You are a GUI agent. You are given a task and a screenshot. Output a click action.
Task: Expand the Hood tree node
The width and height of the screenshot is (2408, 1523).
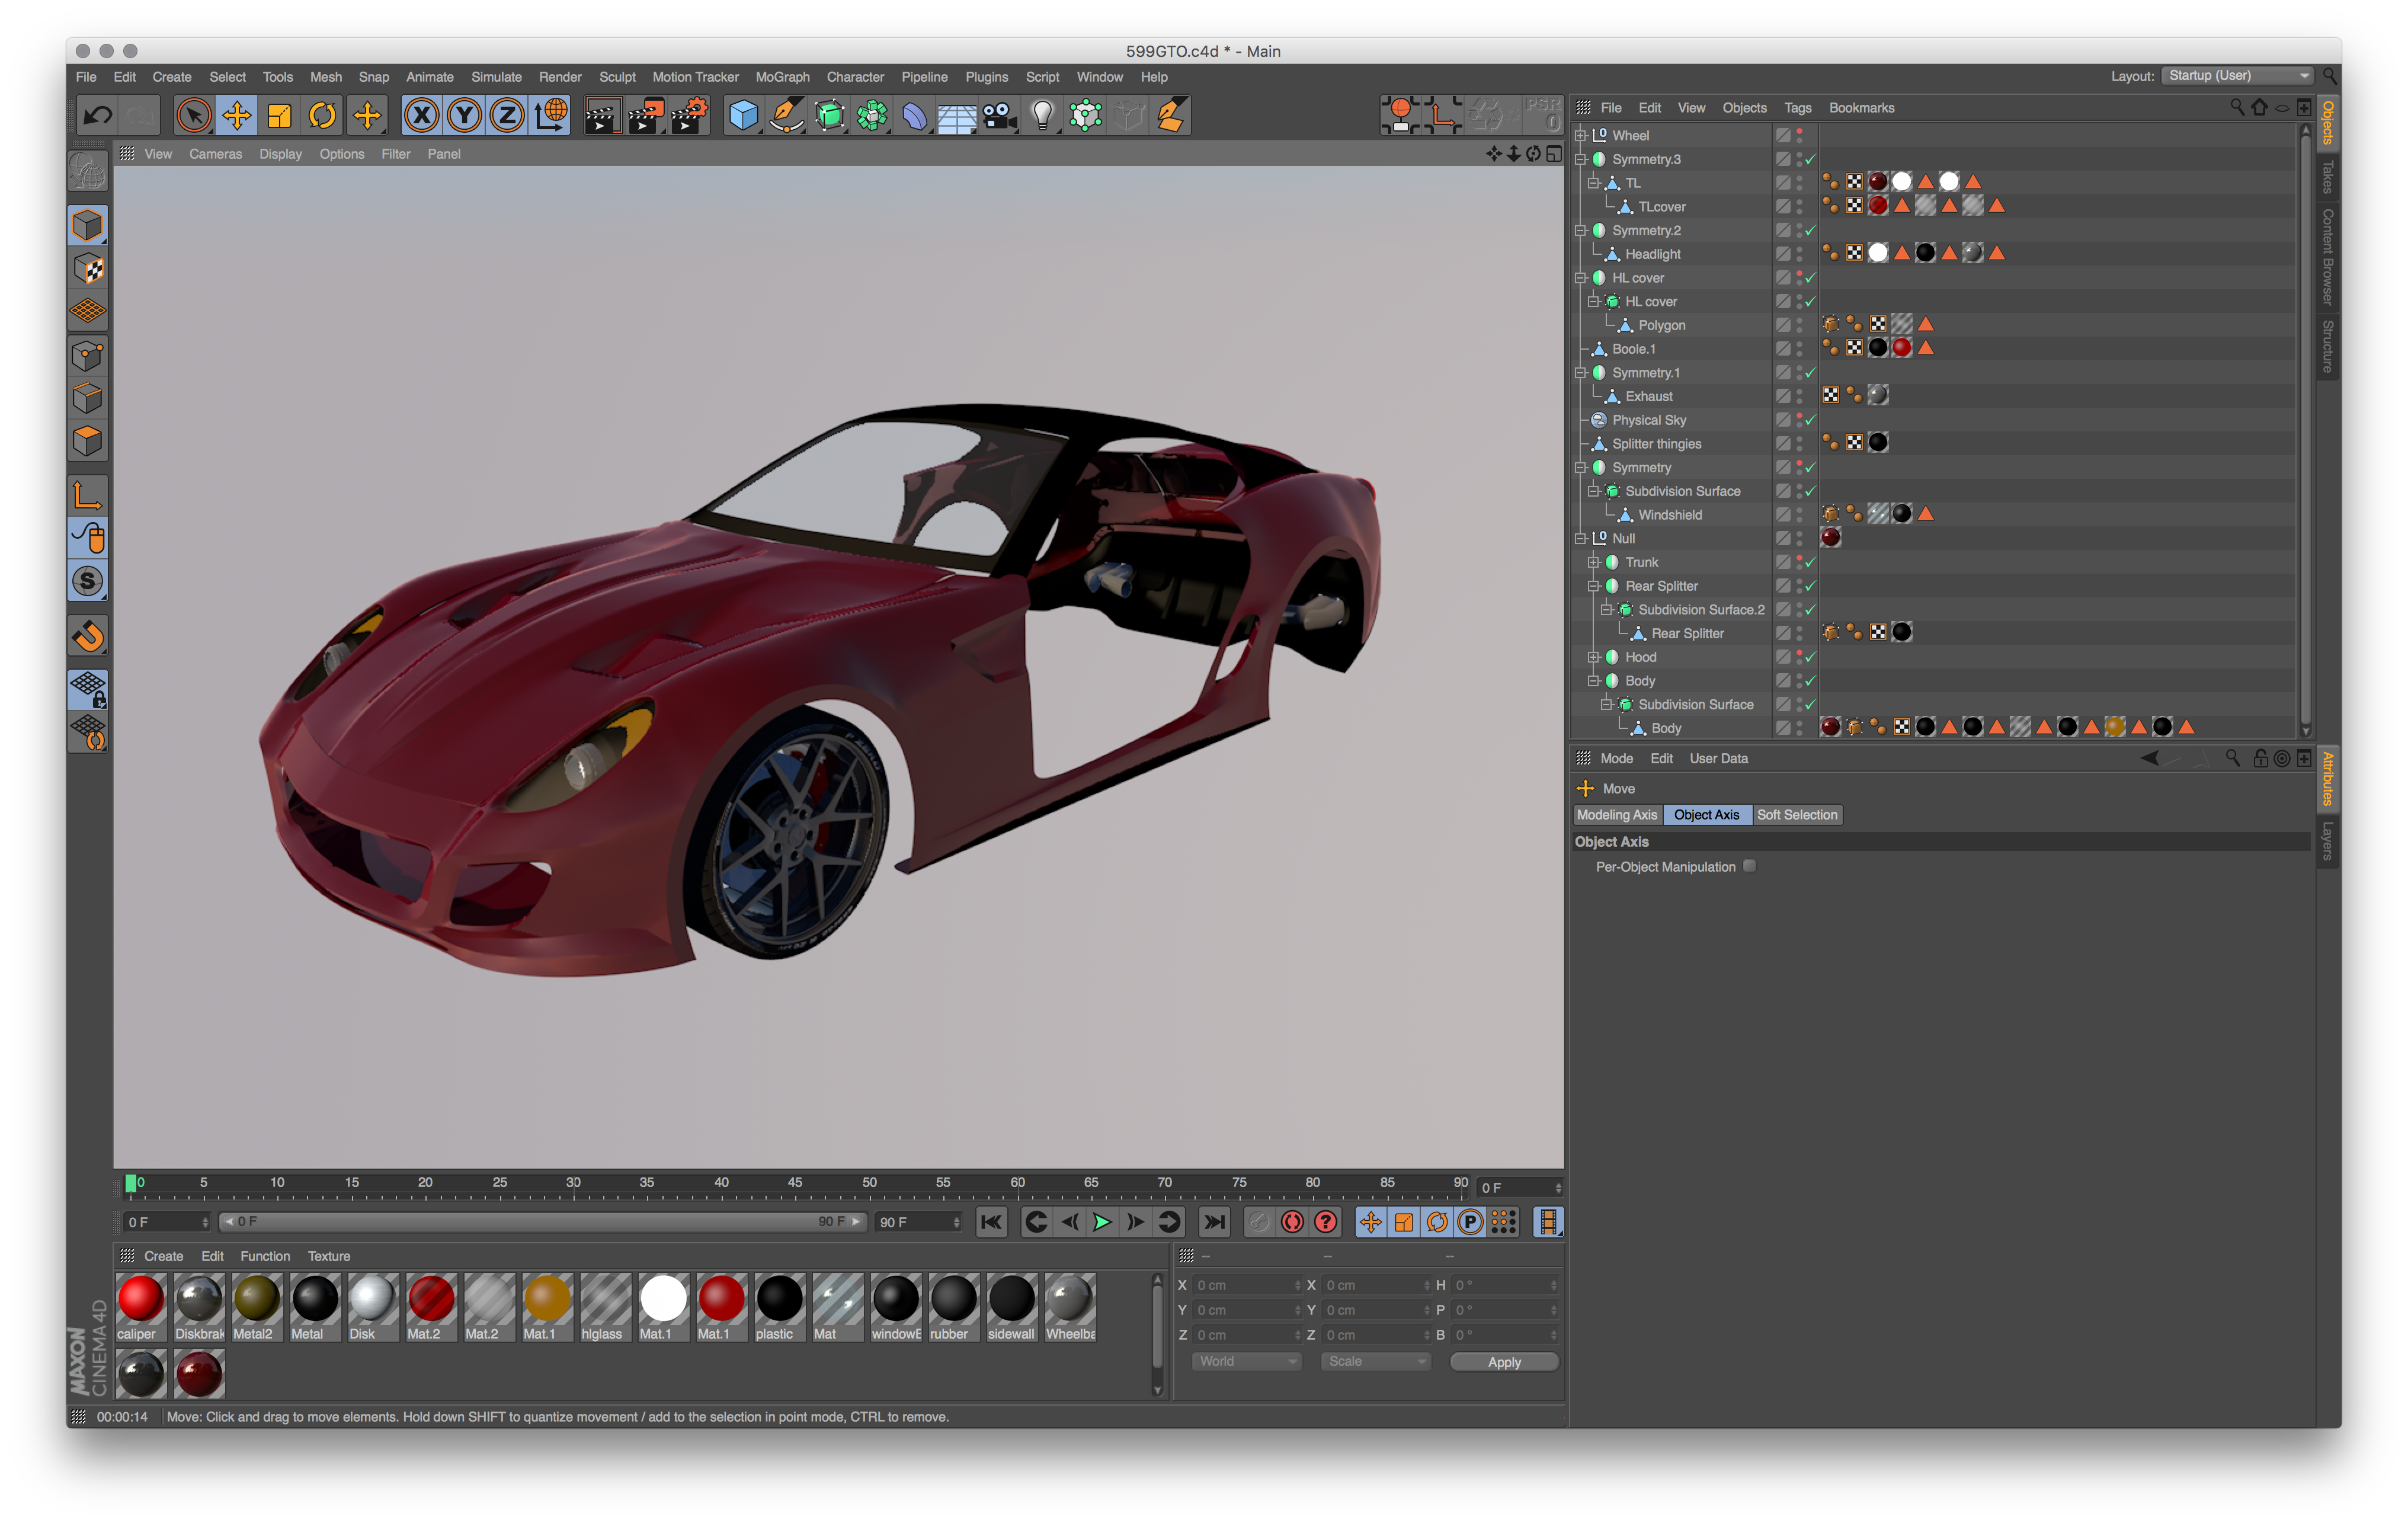click(1594, 657)
